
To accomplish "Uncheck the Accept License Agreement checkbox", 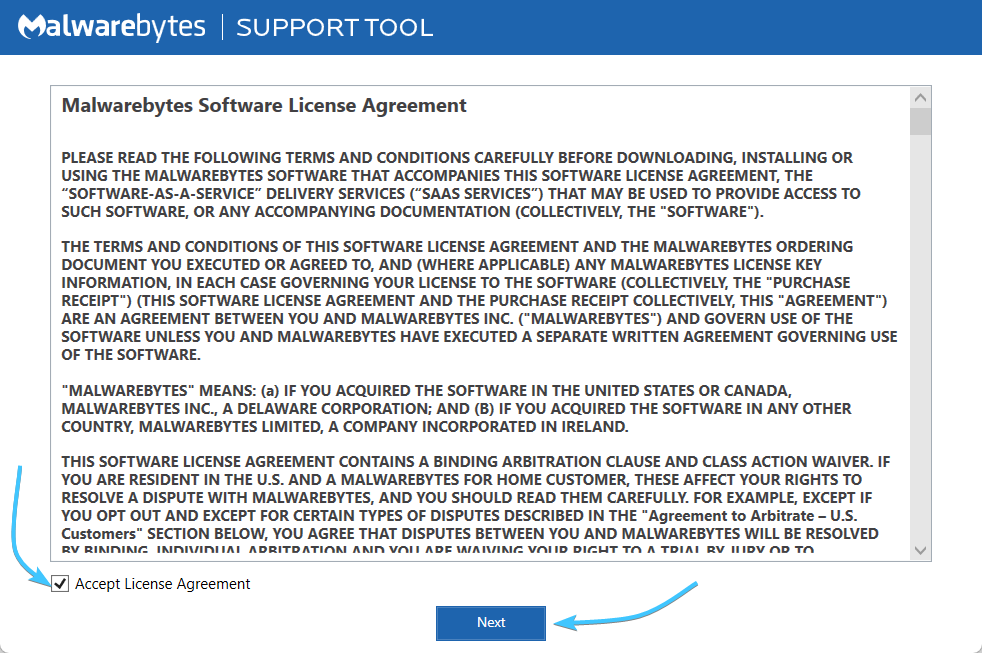I will coord(60,584).
